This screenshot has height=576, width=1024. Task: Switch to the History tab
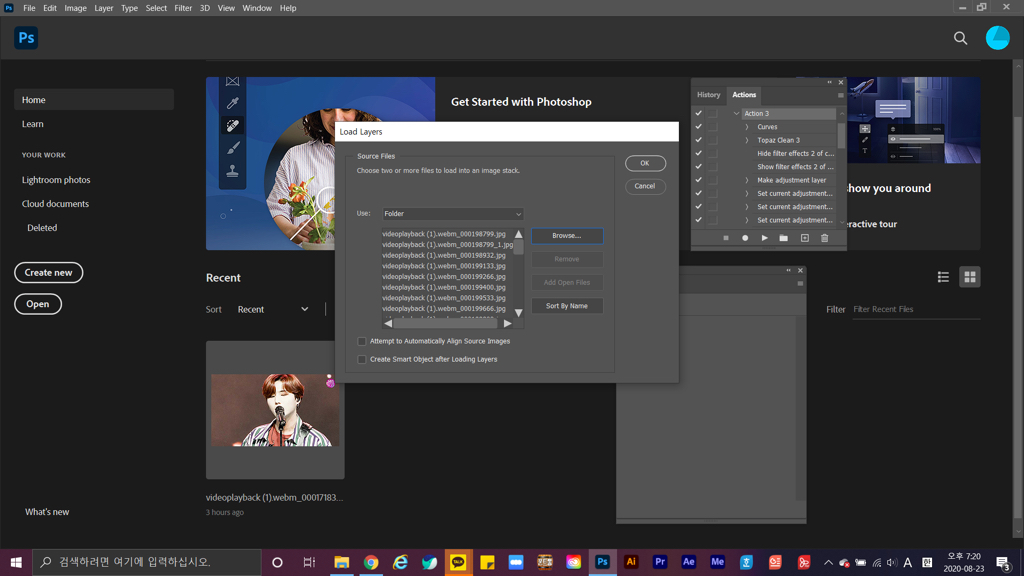tap(709, 95)
